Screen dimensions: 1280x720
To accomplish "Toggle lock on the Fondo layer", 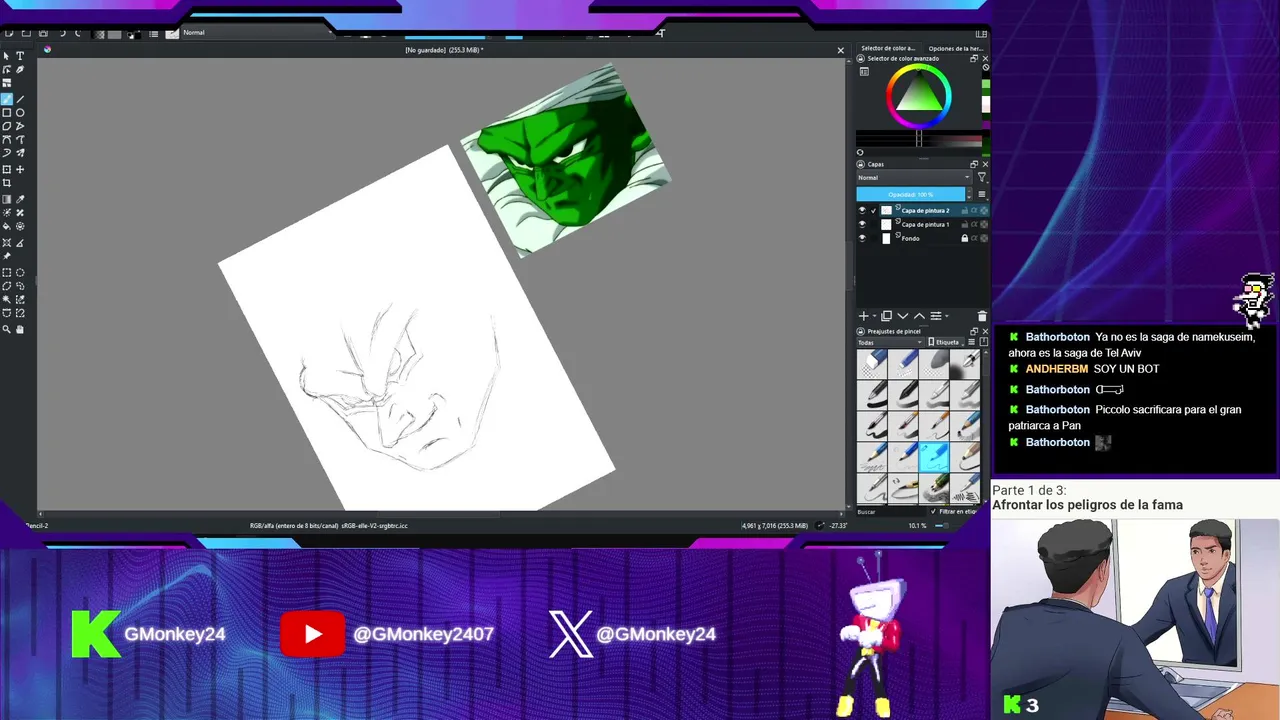I will (x=965, y=238).
